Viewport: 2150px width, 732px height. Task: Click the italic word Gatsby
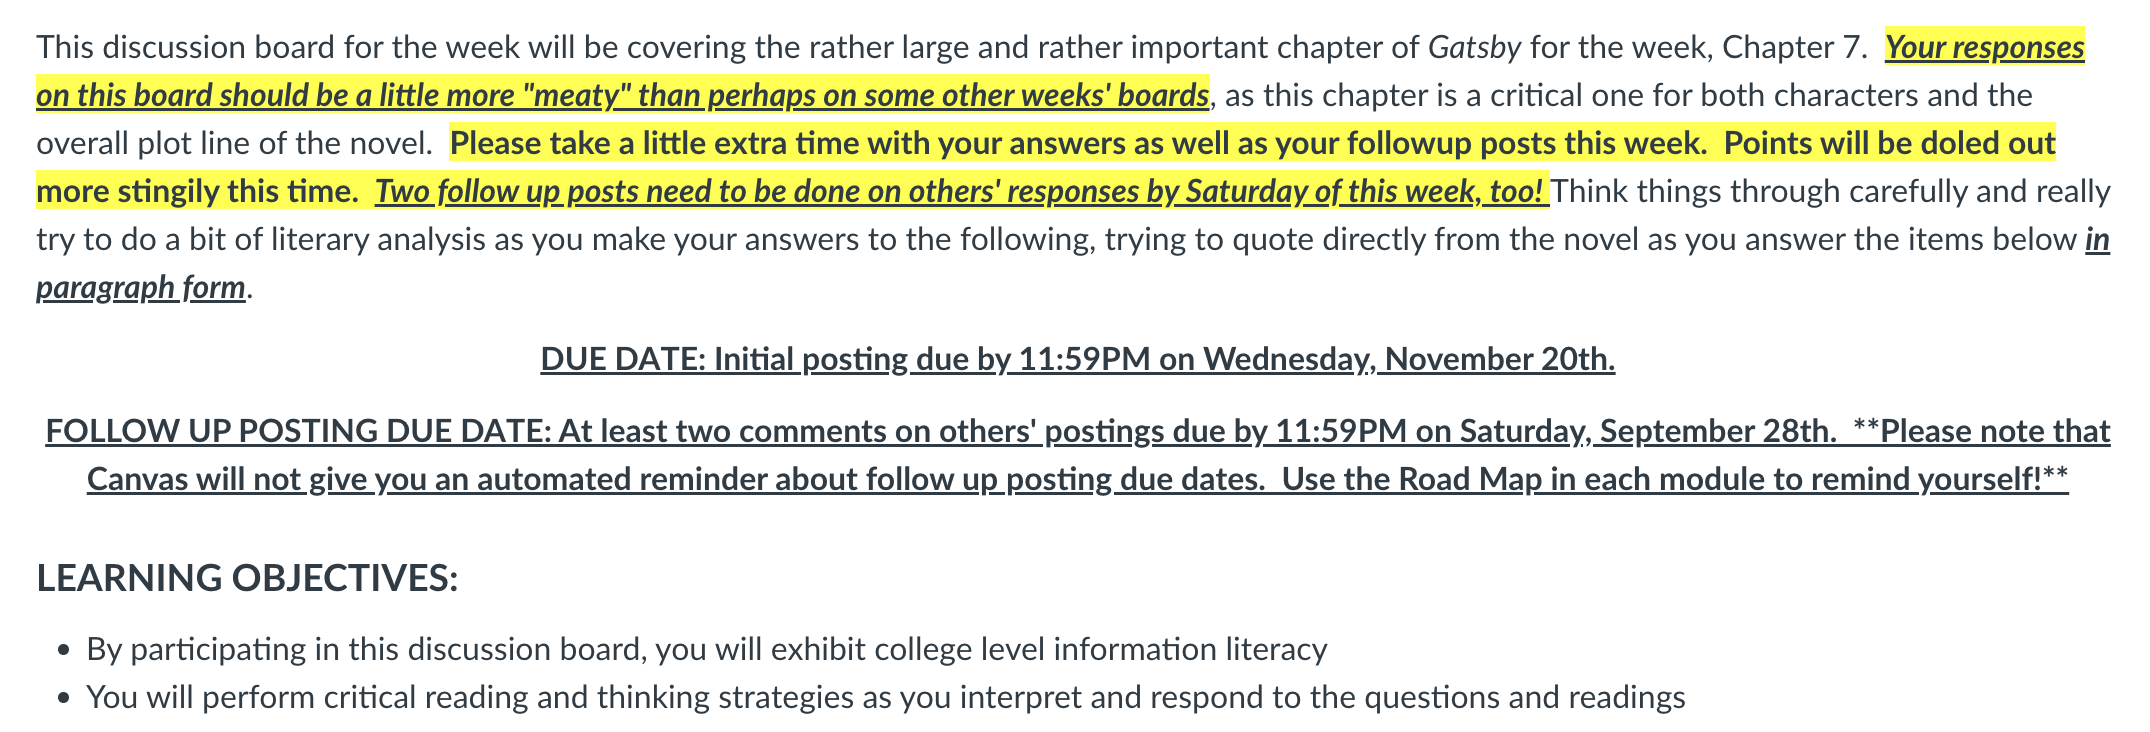pos(1474,47)
